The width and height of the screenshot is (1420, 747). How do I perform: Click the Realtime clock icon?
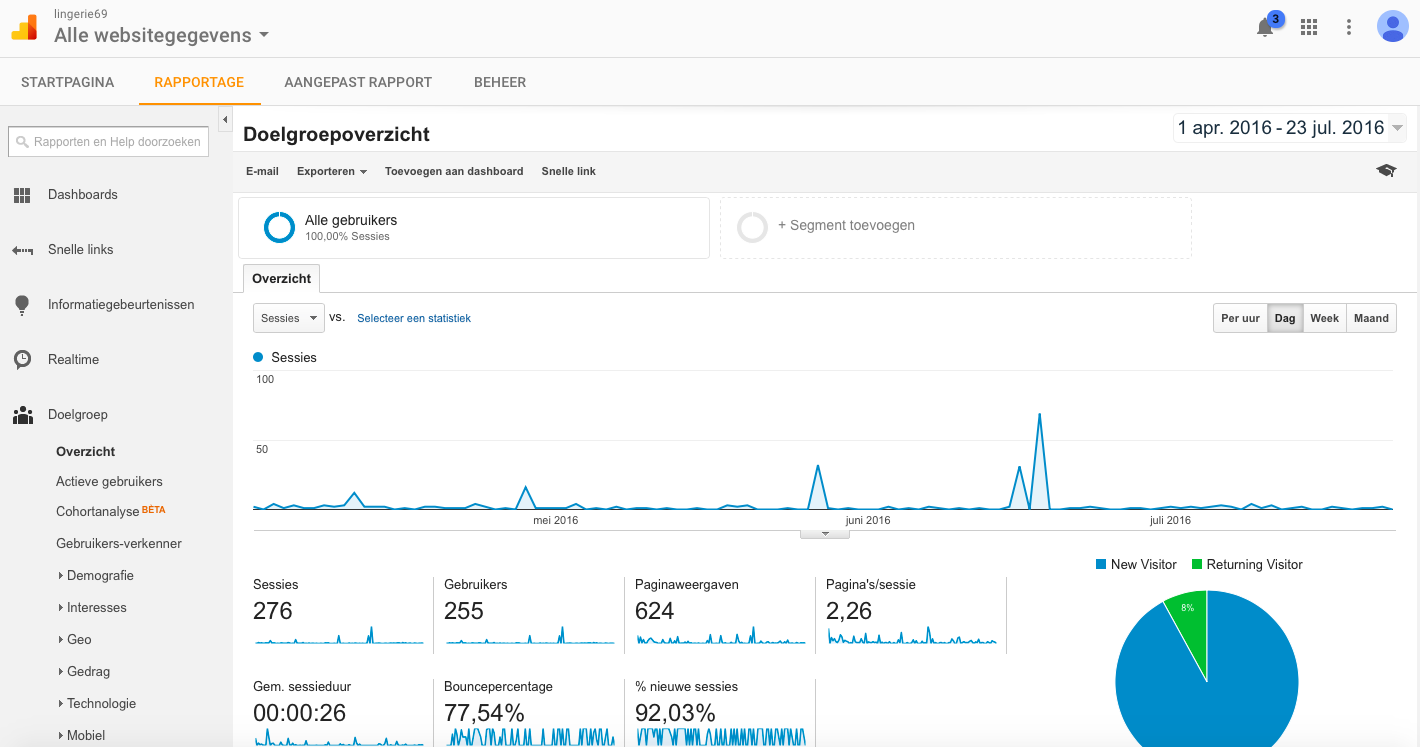[22, 360]
